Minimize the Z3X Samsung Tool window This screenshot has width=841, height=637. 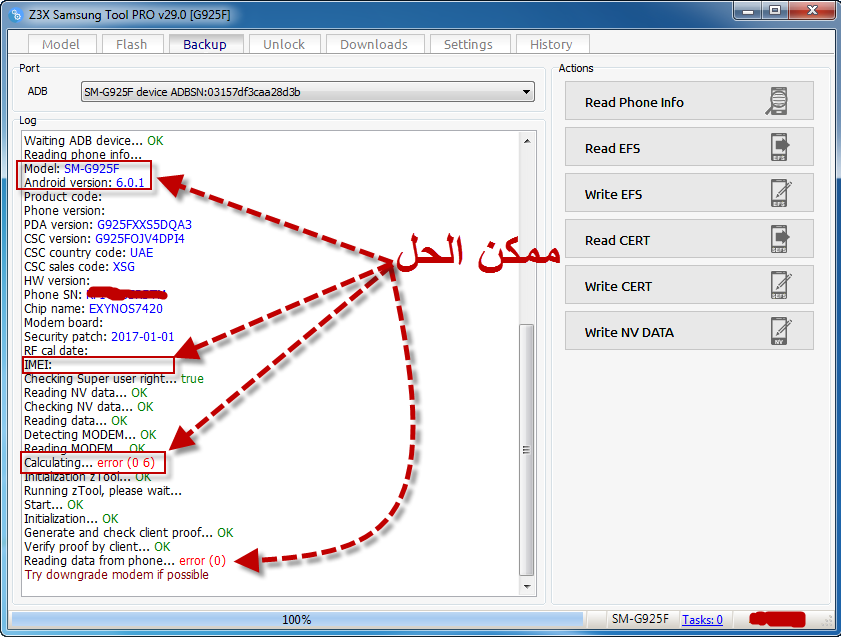coord(748,11)
